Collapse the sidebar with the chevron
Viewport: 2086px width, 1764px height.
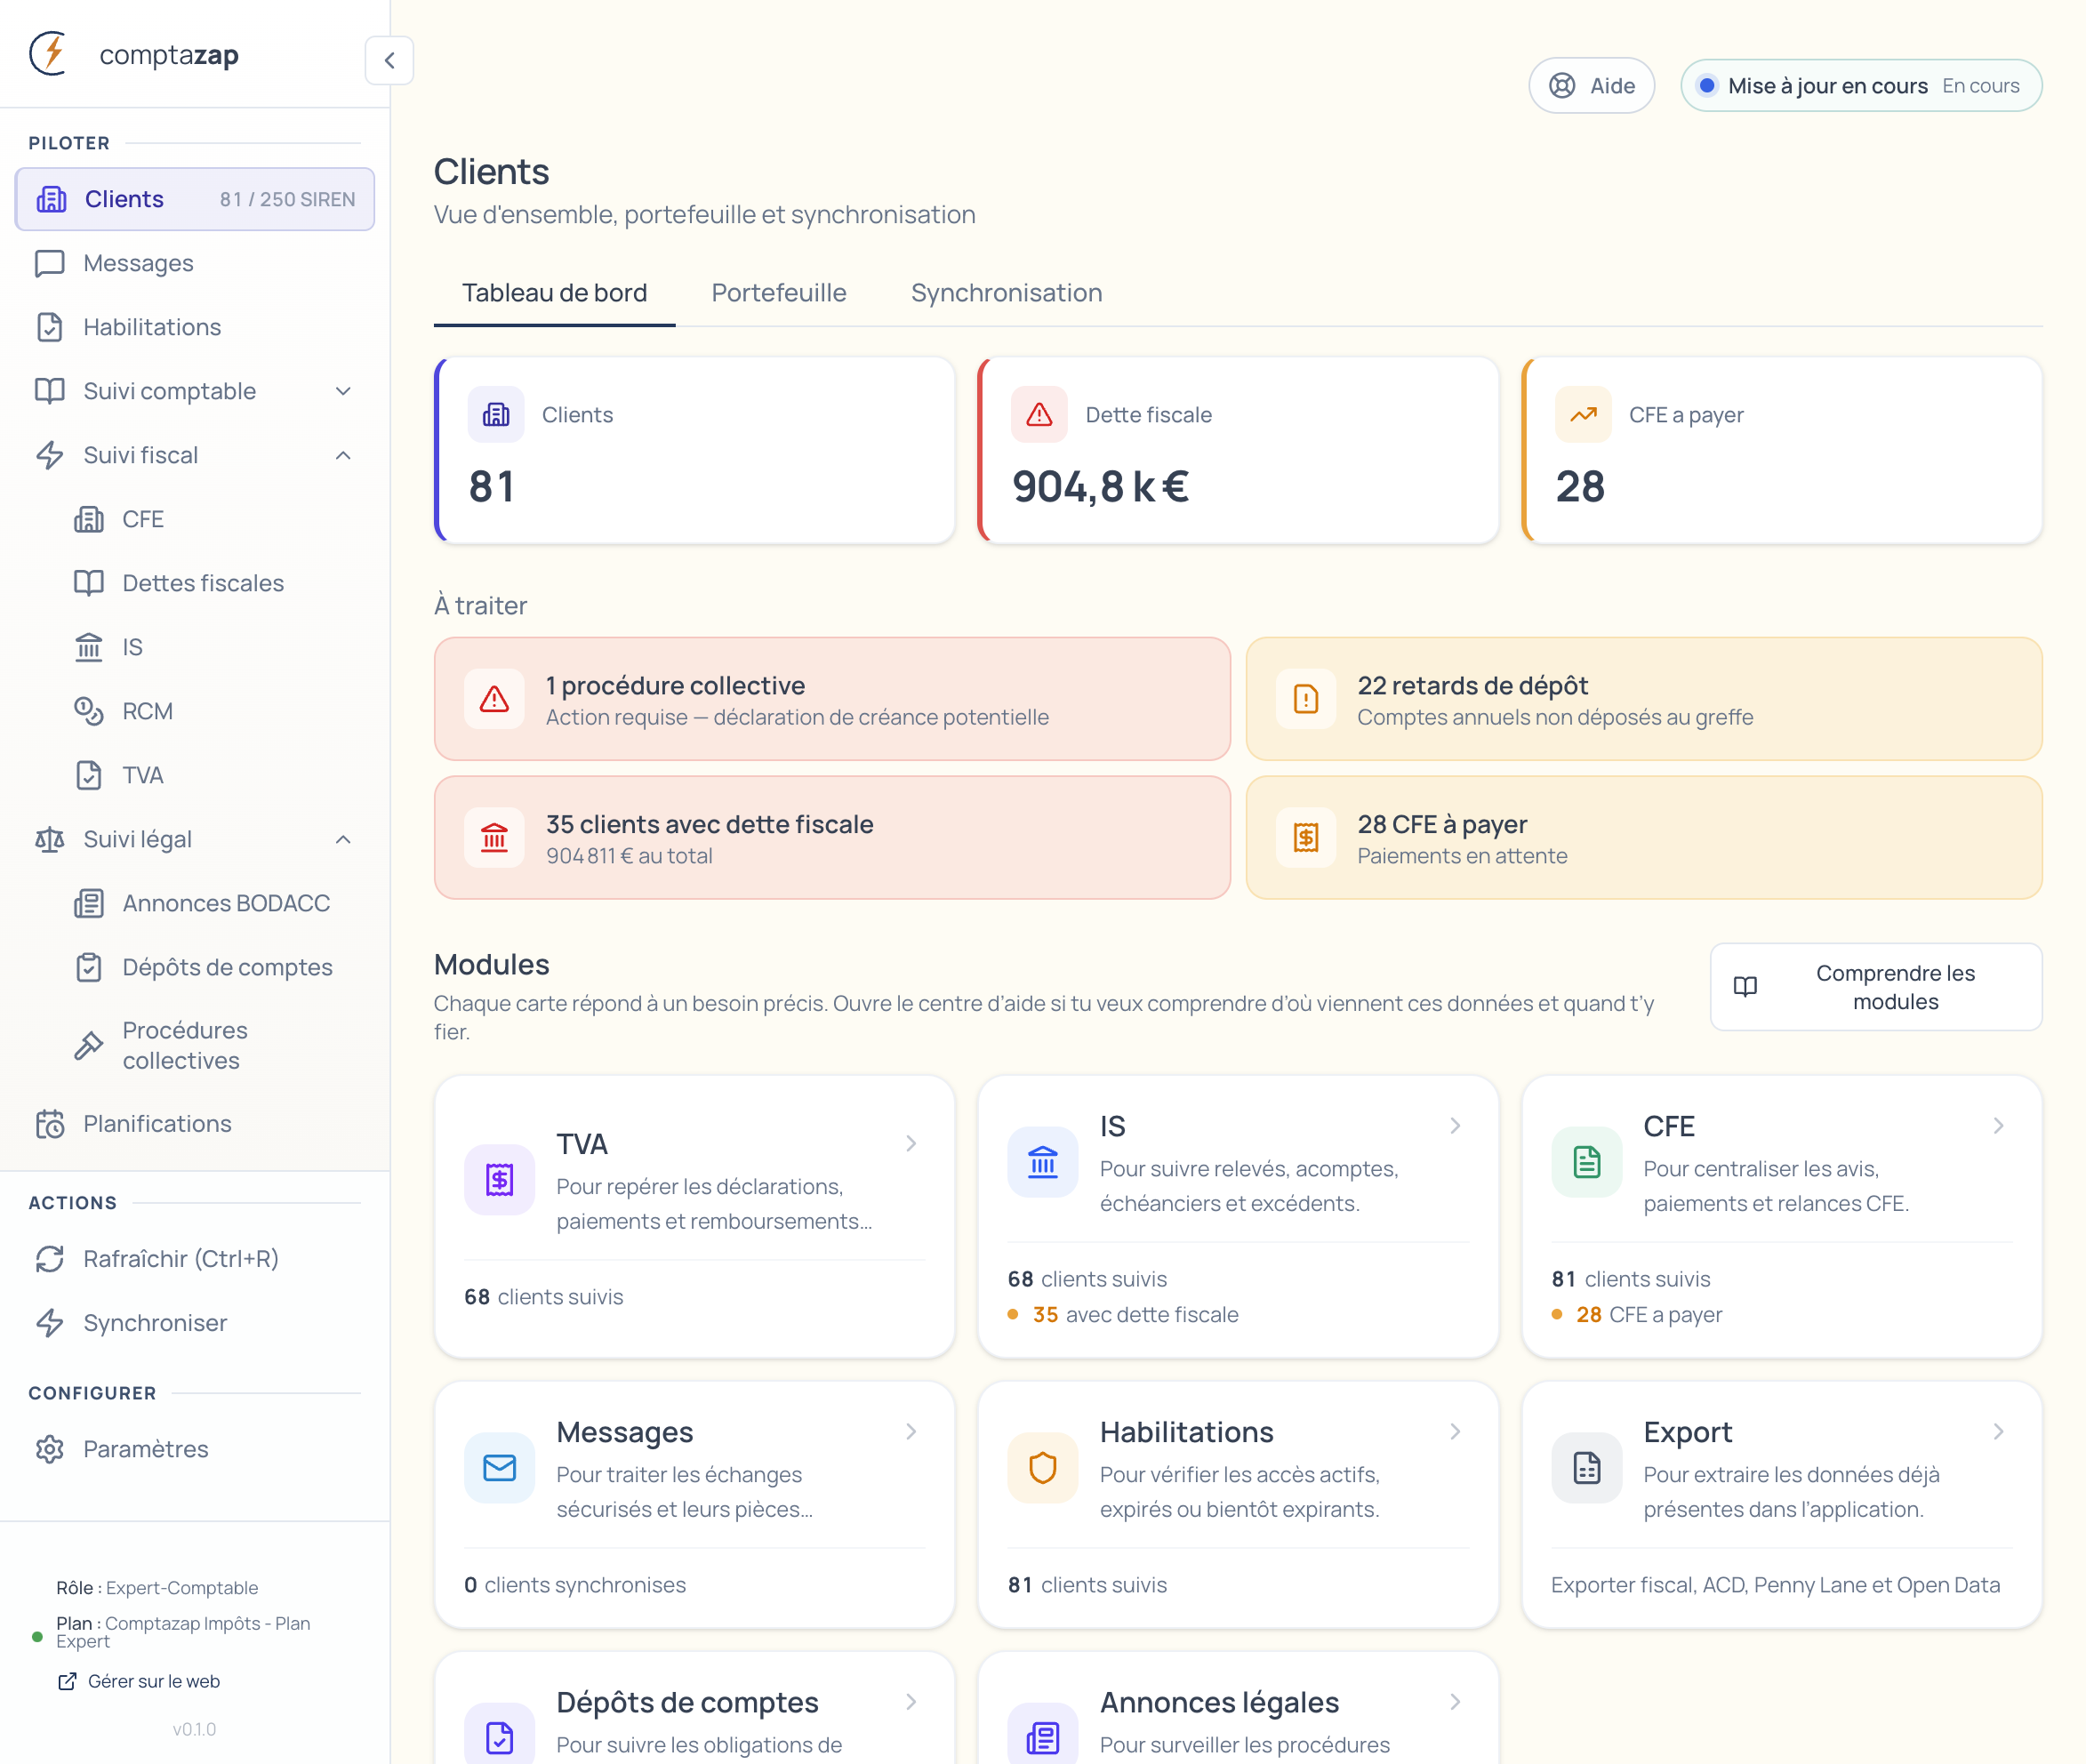389,61
